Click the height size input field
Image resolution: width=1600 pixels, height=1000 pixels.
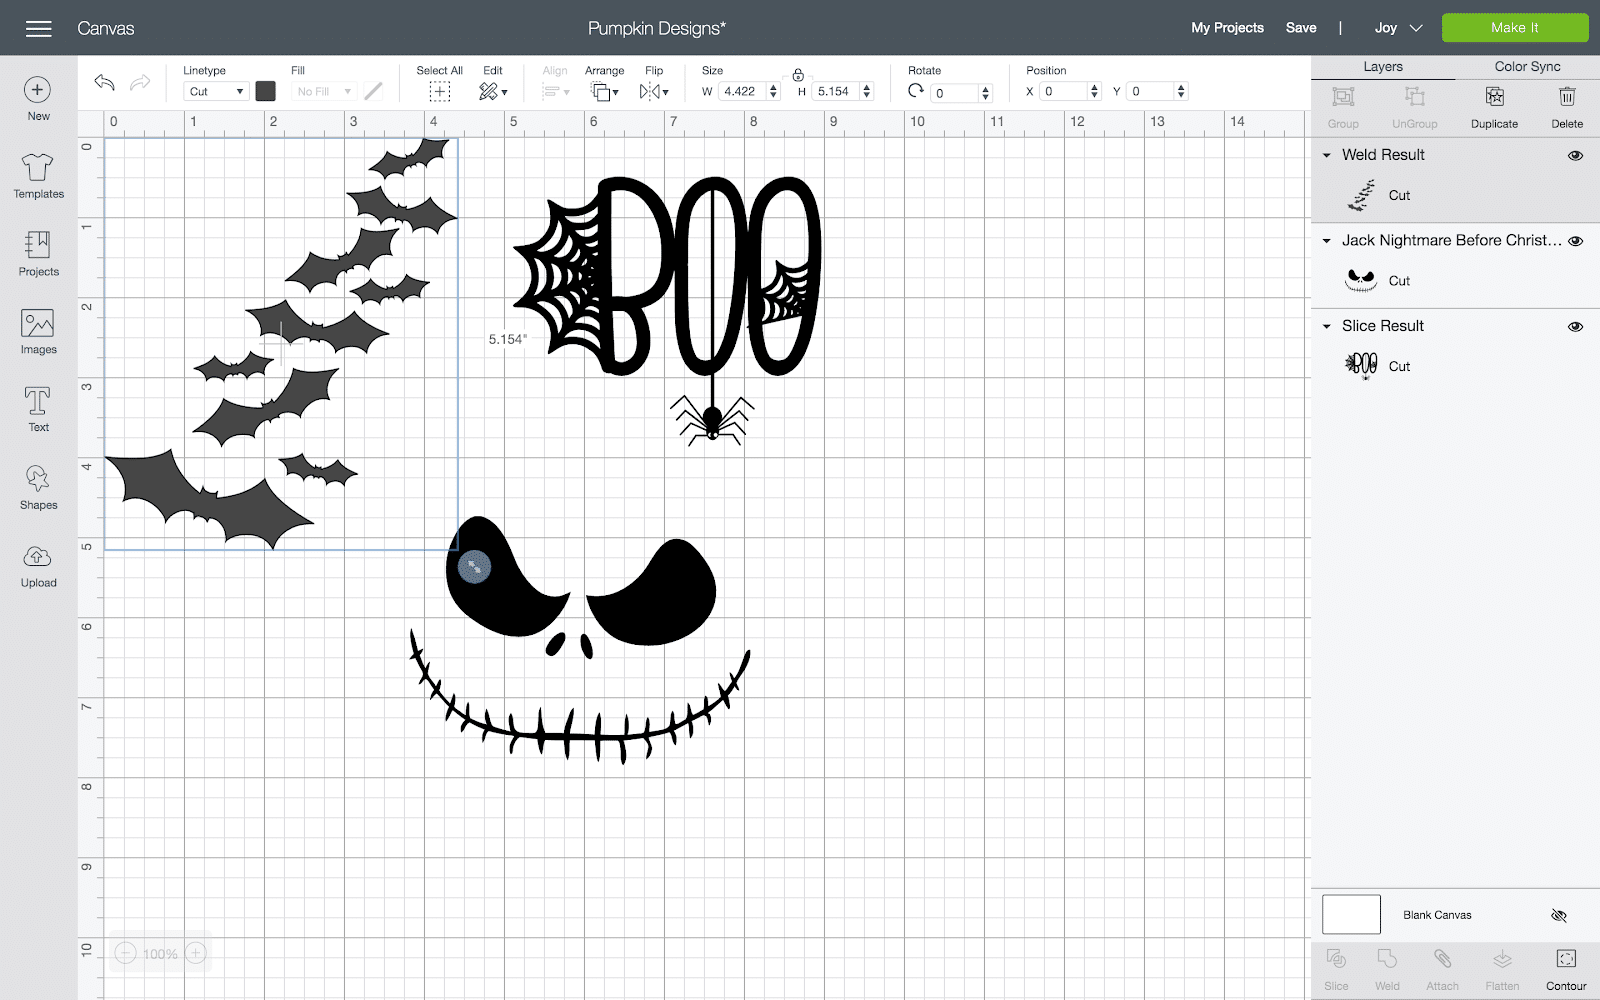[x=836, y=91]
